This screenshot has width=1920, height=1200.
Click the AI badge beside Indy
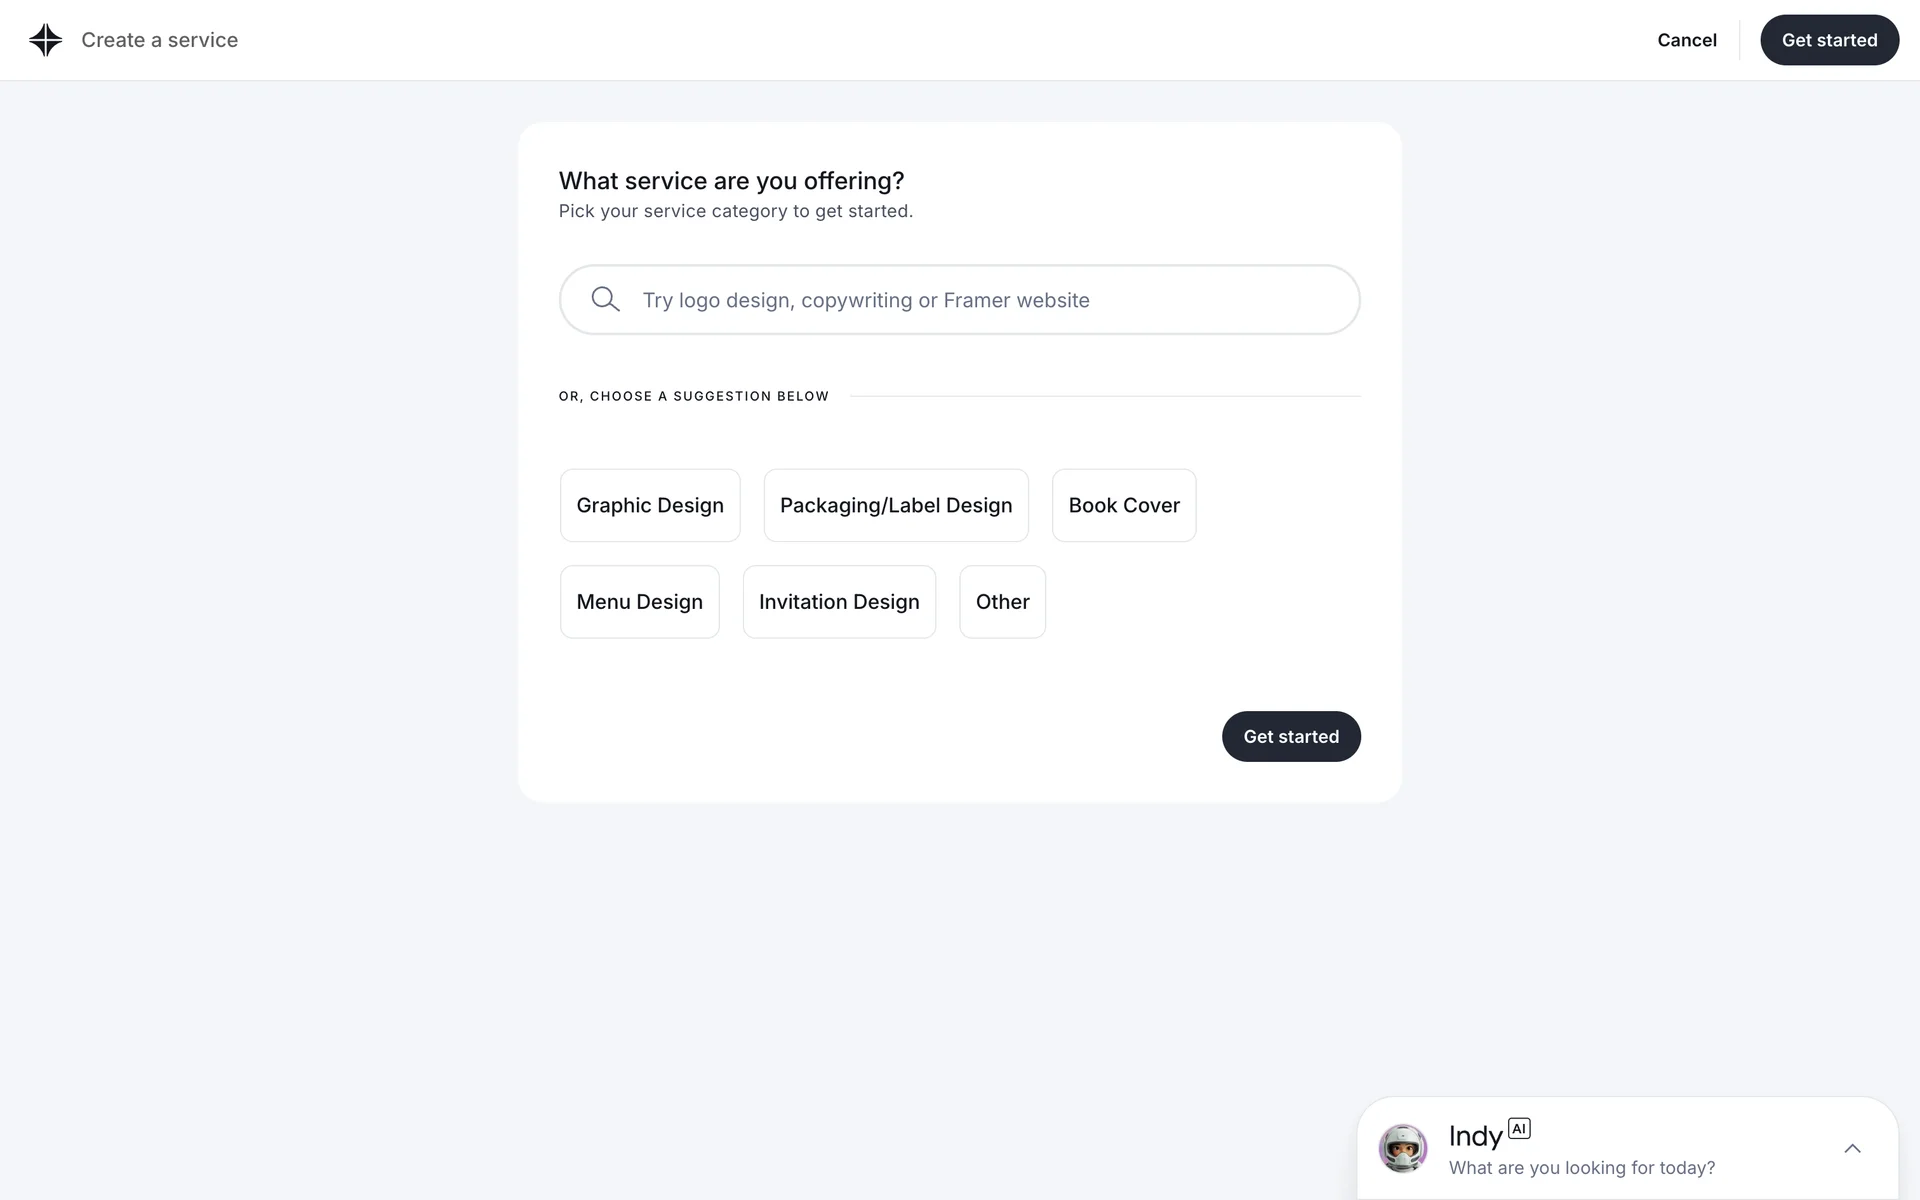pyautogui.click(x=1519, y=1129)
